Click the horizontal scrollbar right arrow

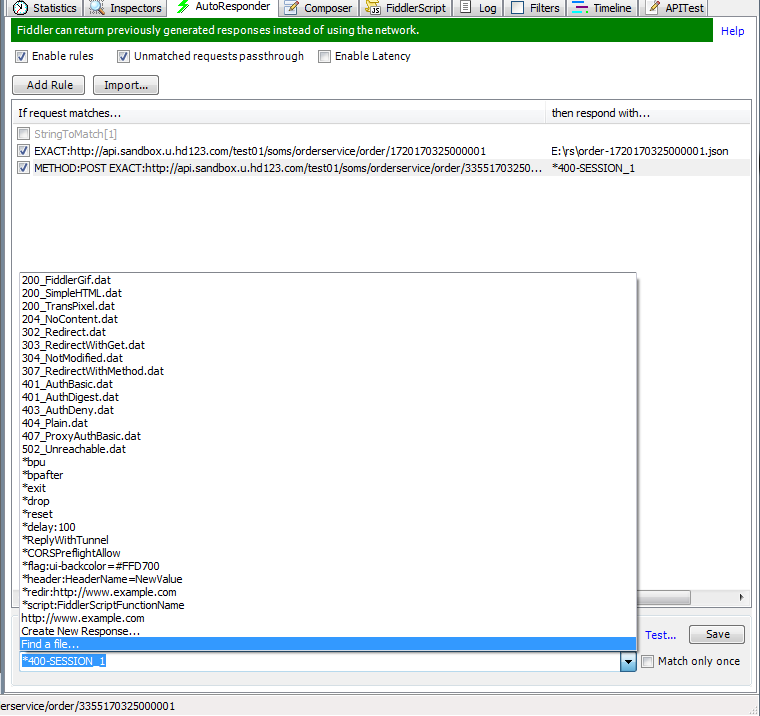(x=742, y=597)
